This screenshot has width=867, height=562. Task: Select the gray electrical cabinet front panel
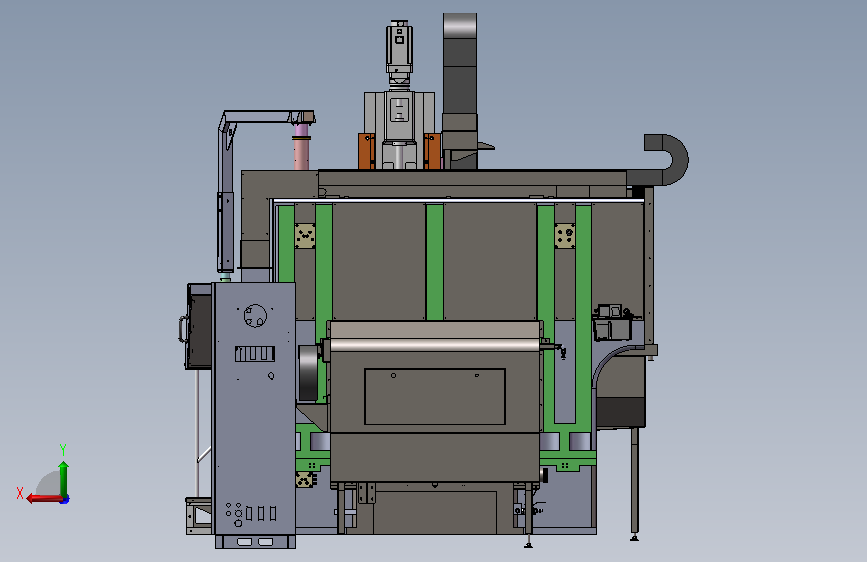tap(254, 409)
